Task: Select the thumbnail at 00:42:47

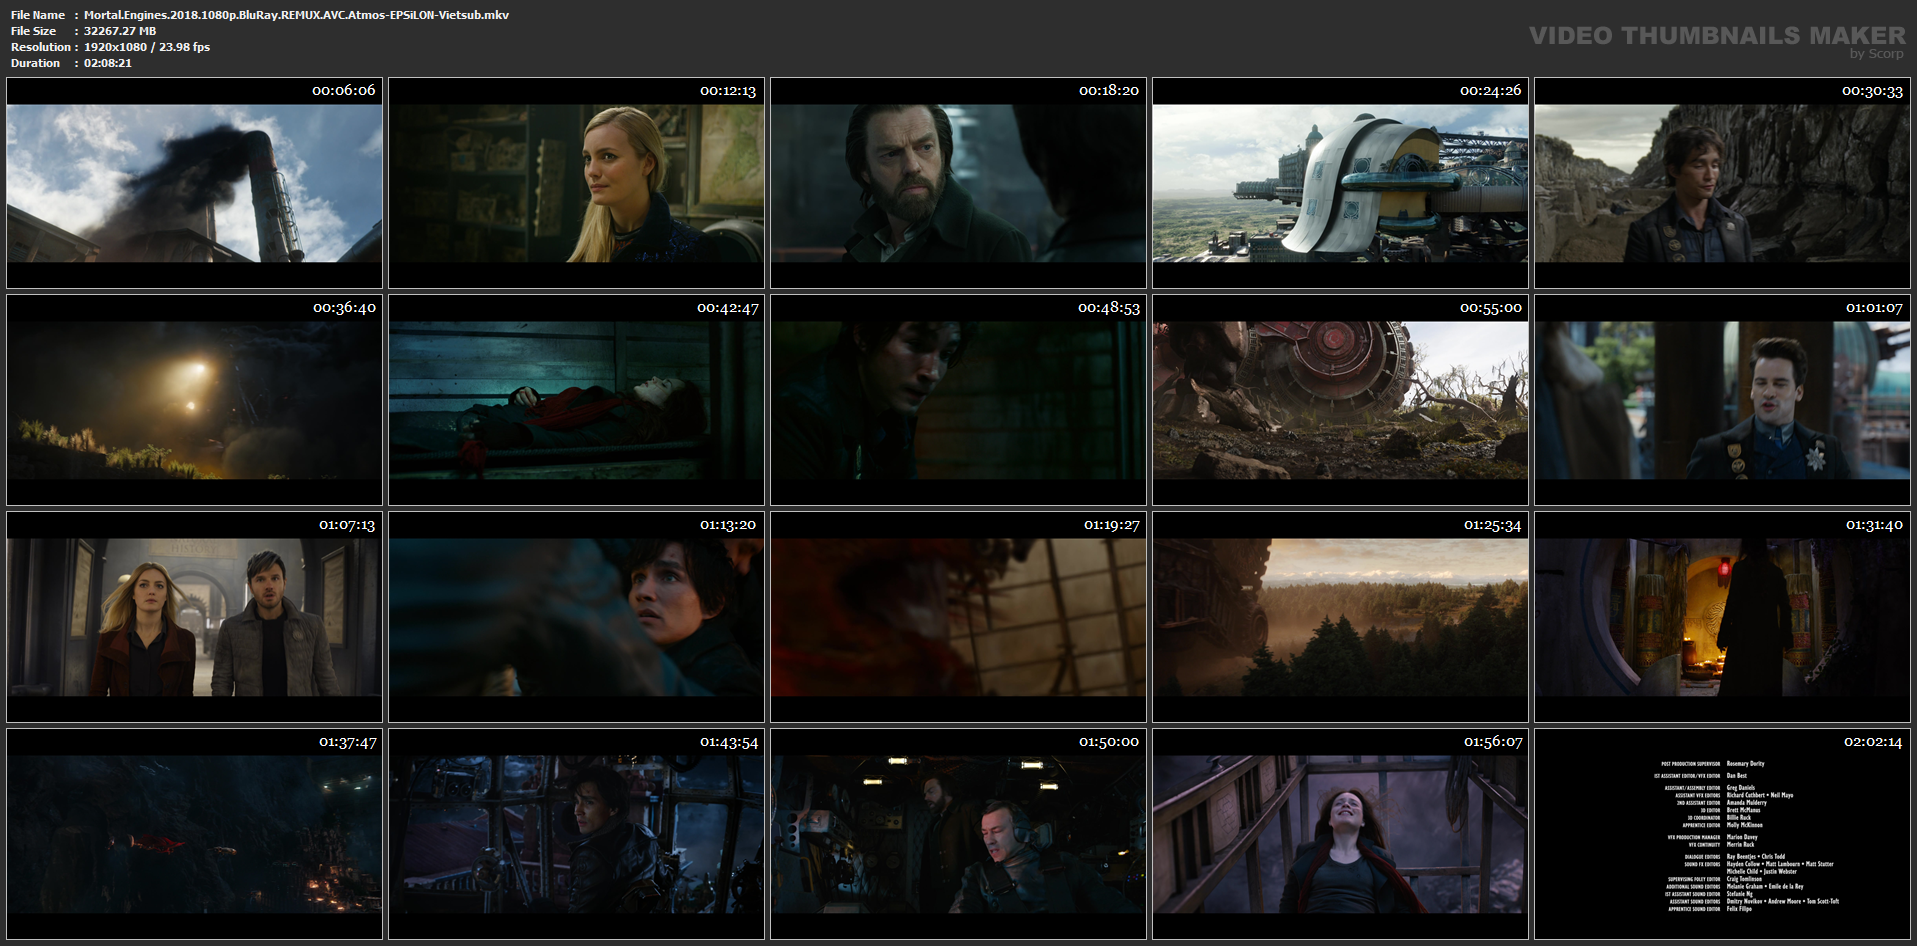Action: pyautogui.click(x=576, y=400)
